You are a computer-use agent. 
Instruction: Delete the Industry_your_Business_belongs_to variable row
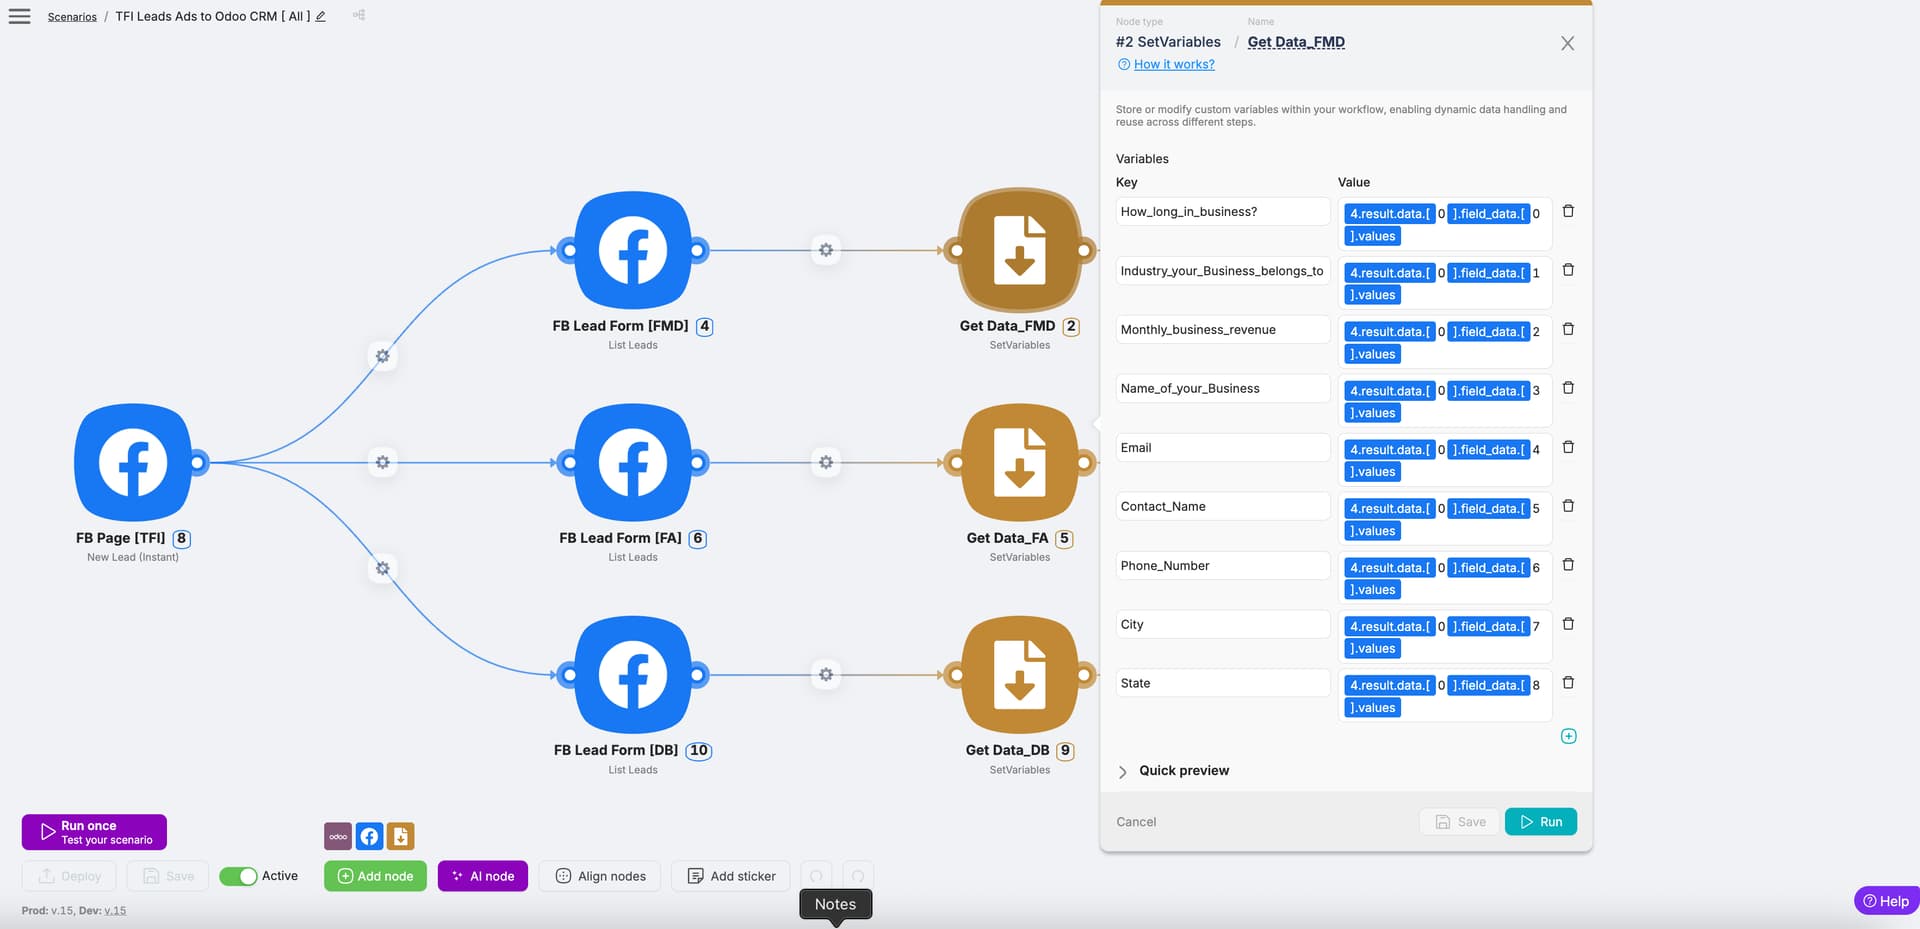pyautogui.click(x=1568, y=270)
